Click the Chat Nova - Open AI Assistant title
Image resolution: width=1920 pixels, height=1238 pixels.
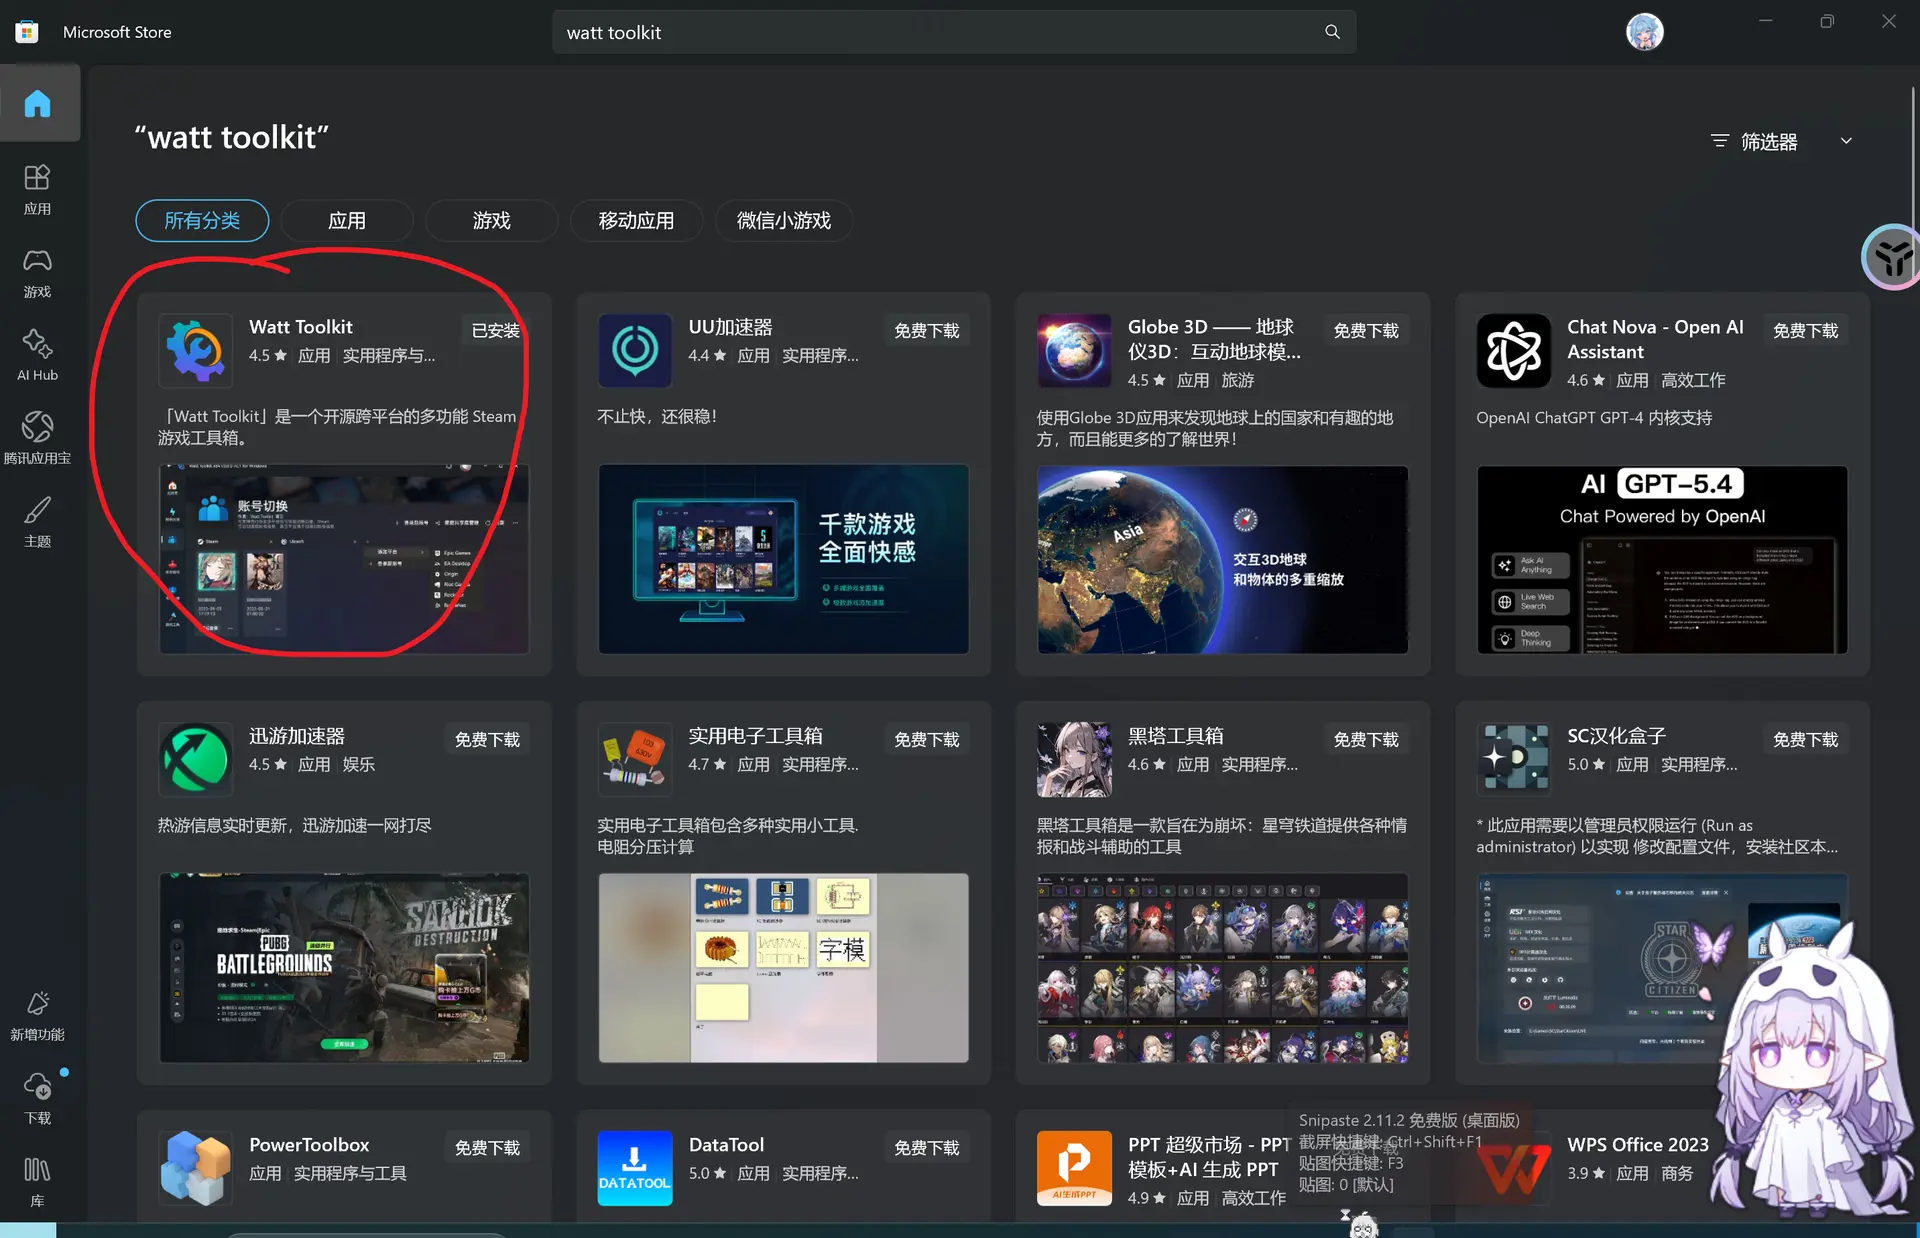click(1655, 339)
